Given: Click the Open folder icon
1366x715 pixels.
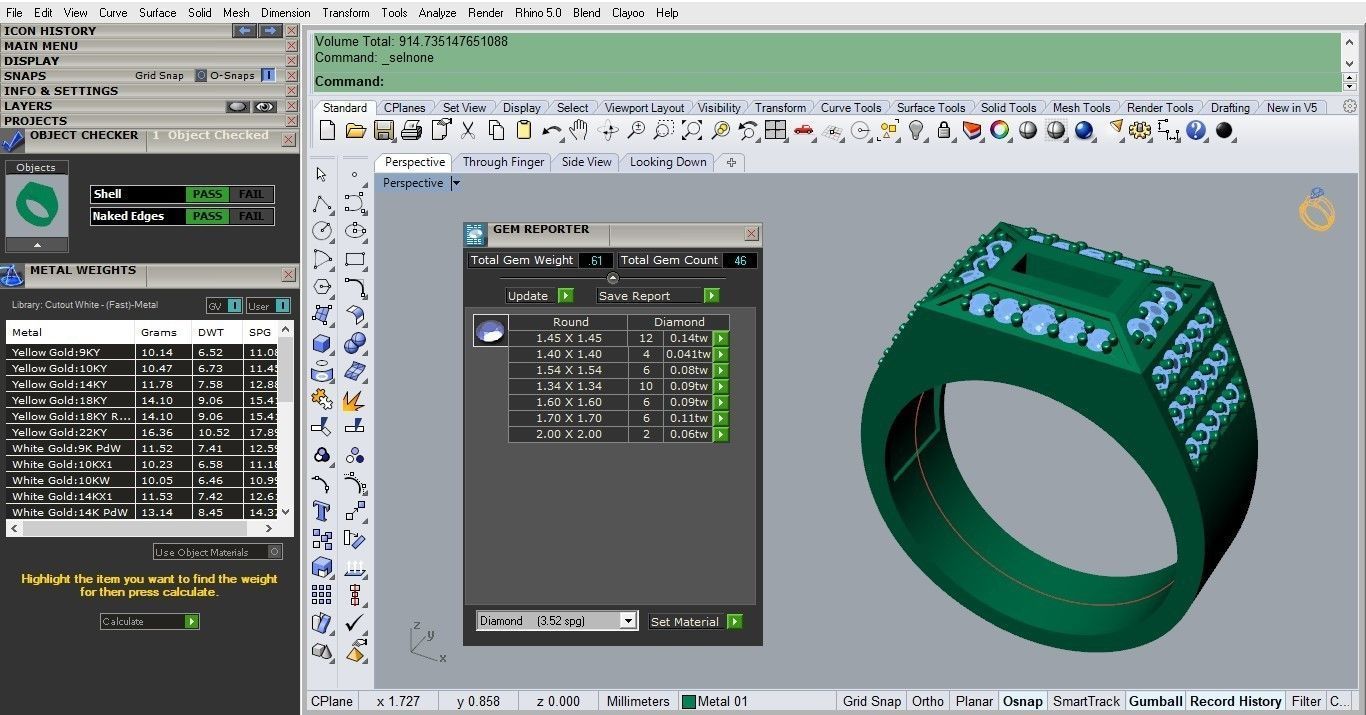Looking at the screenshot, I should point(355,130).
